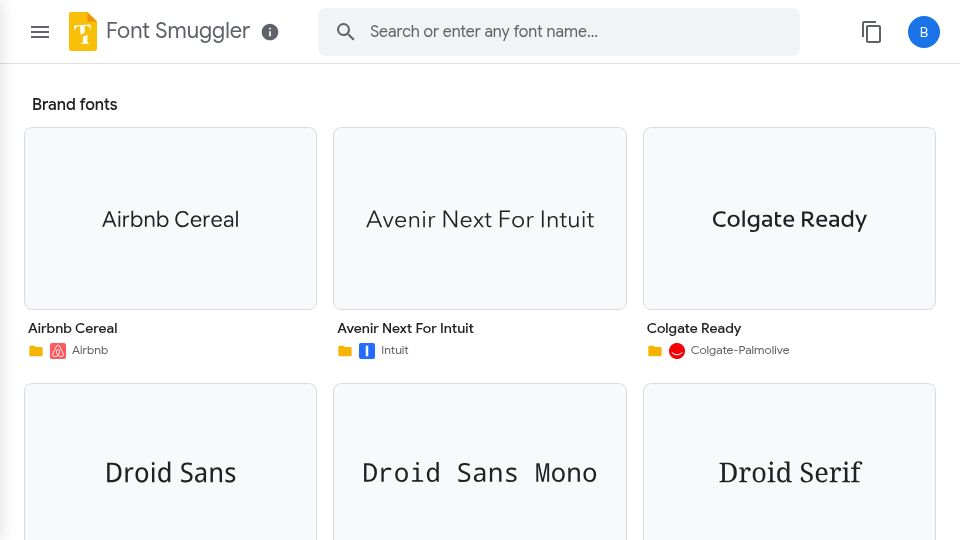Viewport: 960px width, 540px height.
Task: Click the Font Smuggler title text
Action: click(x=178, y=31)
